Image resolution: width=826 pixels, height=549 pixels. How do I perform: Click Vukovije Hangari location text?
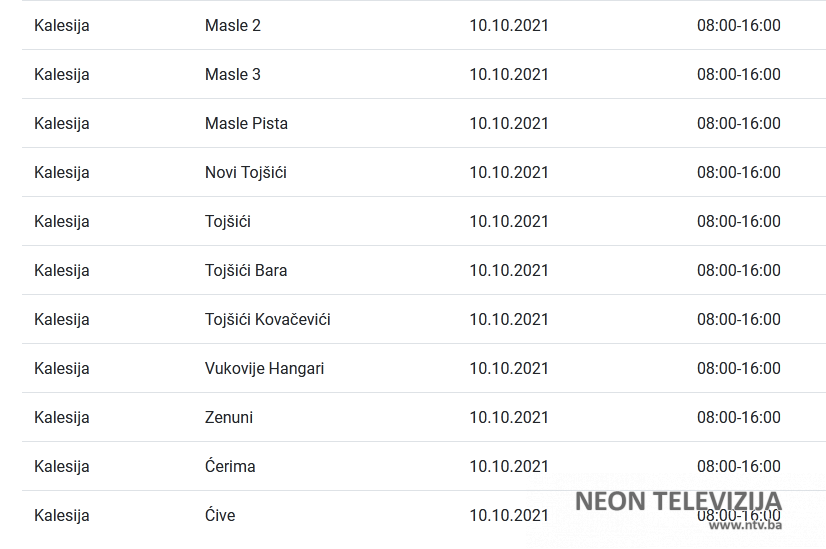264,368
